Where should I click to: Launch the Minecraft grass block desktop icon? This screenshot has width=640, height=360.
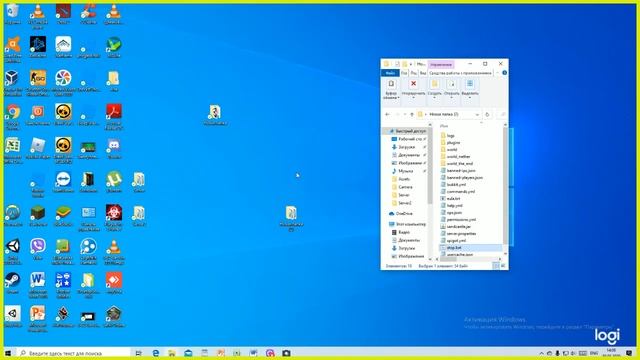pos(38,216)
